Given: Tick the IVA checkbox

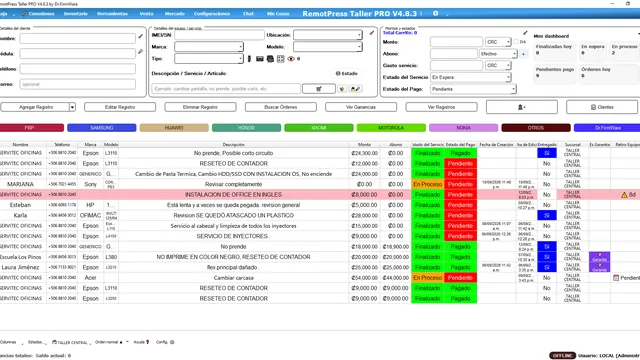Looking at the screenshot, I should coord(516,42).
